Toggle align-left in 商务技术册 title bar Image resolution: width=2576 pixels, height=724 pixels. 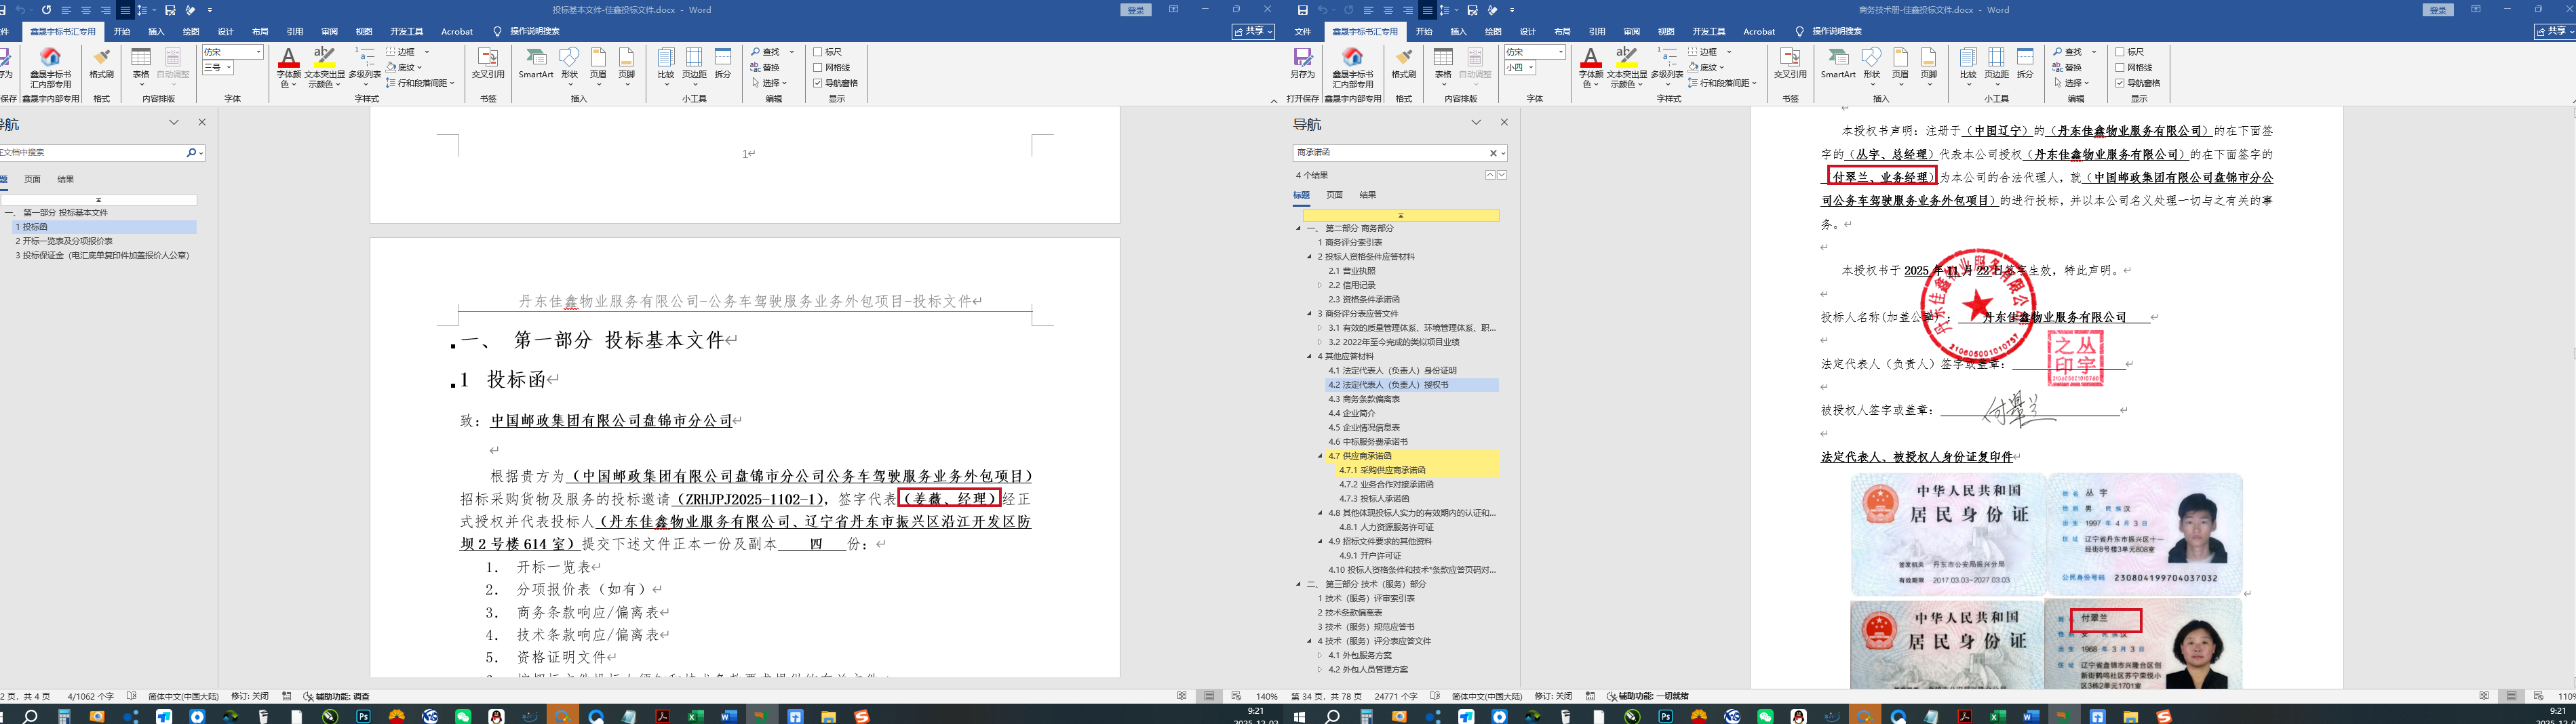[1368, 10]
